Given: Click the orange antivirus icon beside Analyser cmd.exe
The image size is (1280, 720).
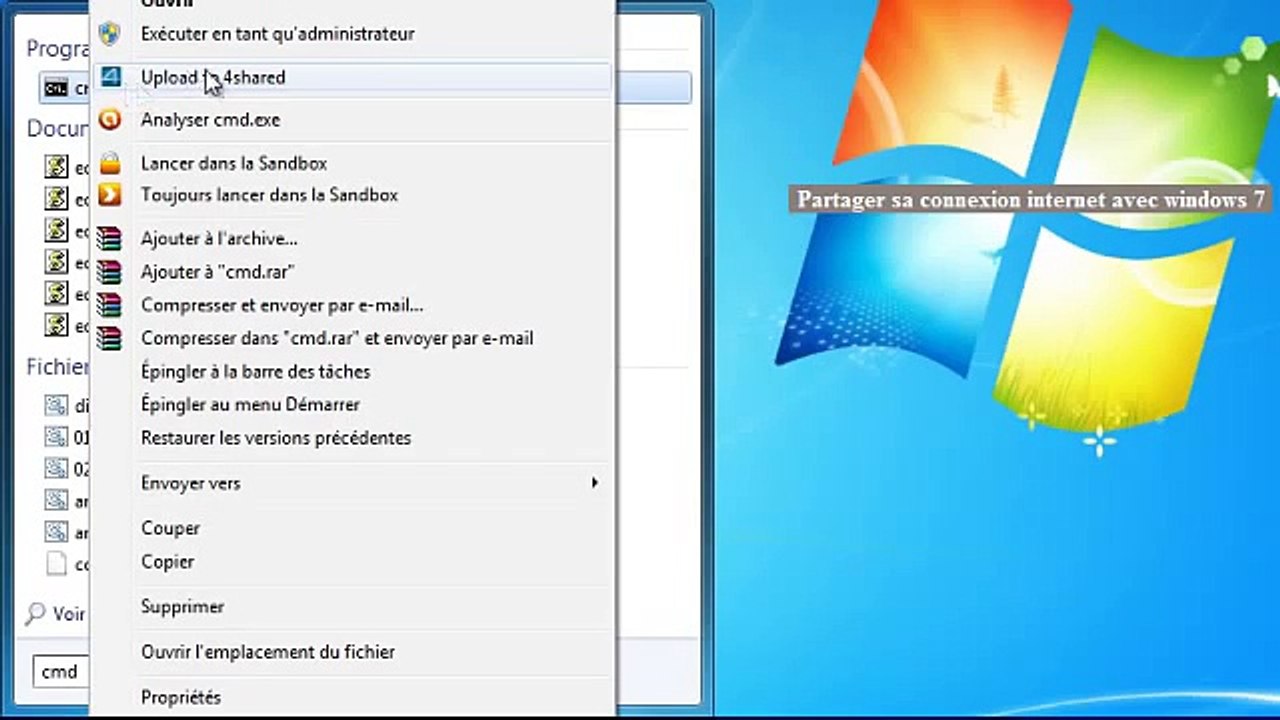Looking at the screenshot, I should click(x=110, y=120).
